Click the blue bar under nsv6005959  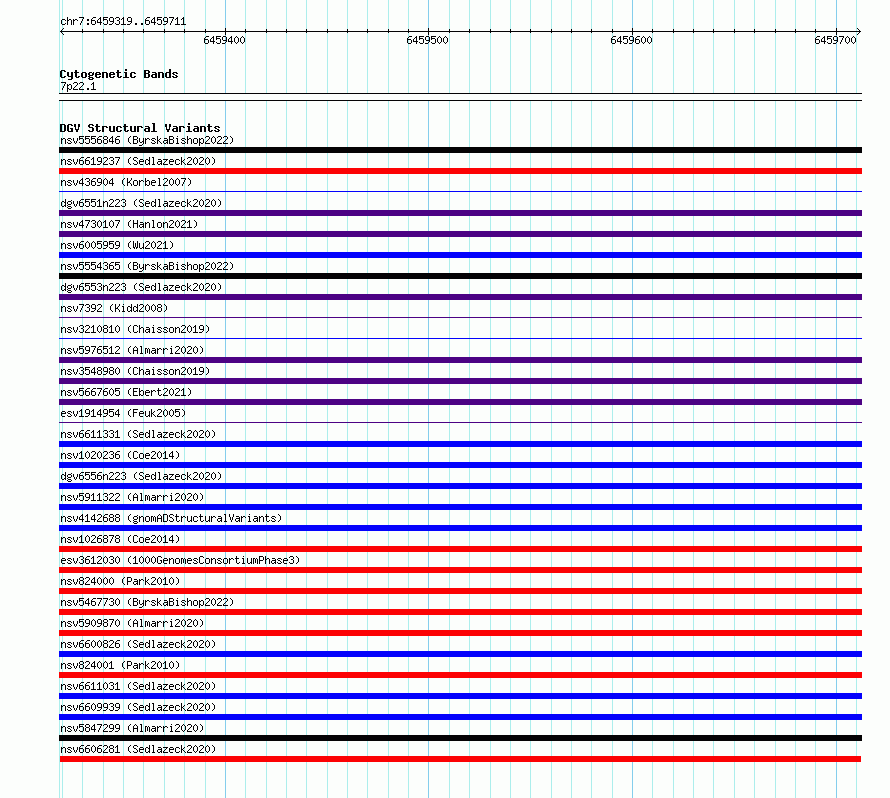460,255
